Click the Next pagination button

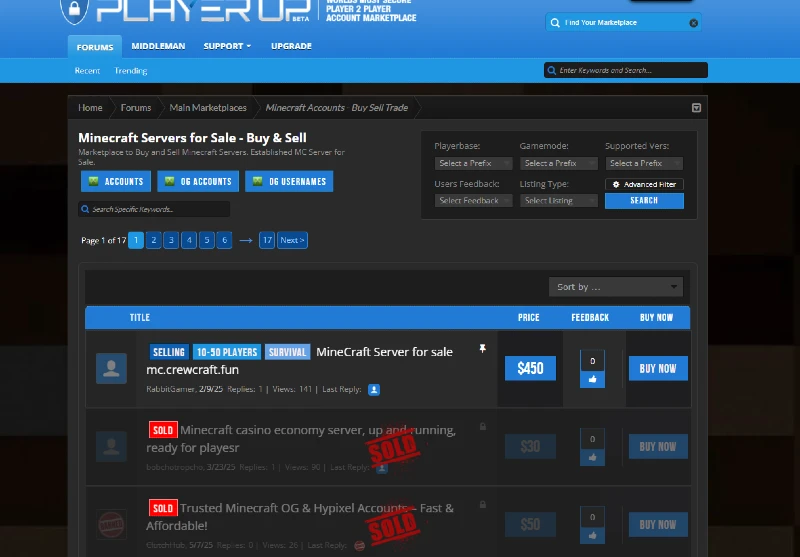[292, 240]
